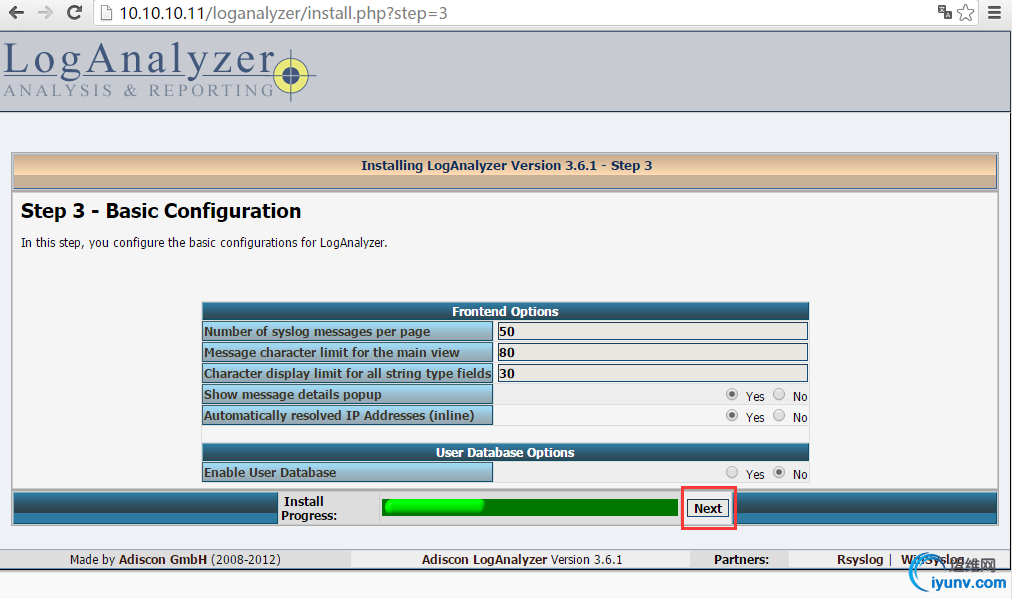Select No for Enable User Database
The image size is (1012, 599).
pyautogui.click(x=779, y=472)
